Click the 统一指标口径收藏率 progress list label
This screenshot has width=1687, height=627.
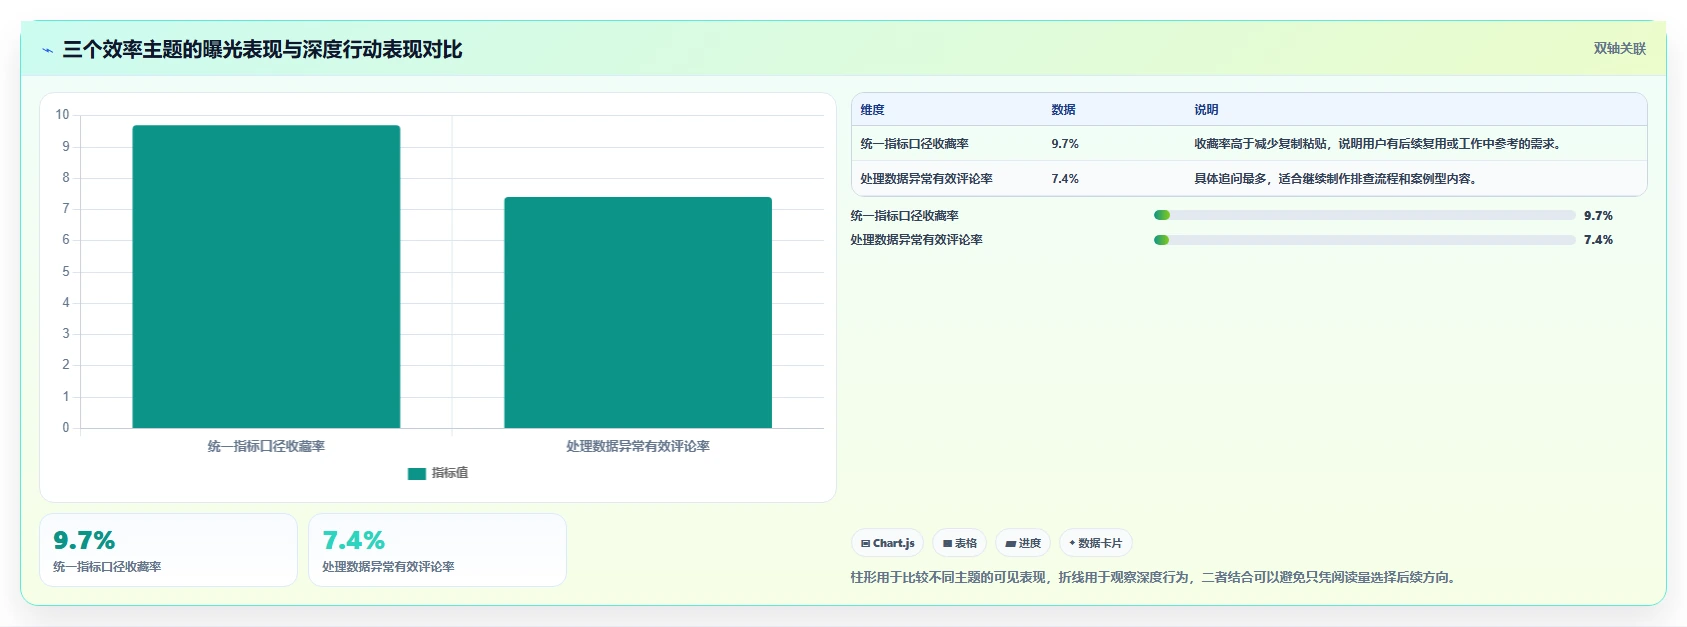(x=905, y=216)
